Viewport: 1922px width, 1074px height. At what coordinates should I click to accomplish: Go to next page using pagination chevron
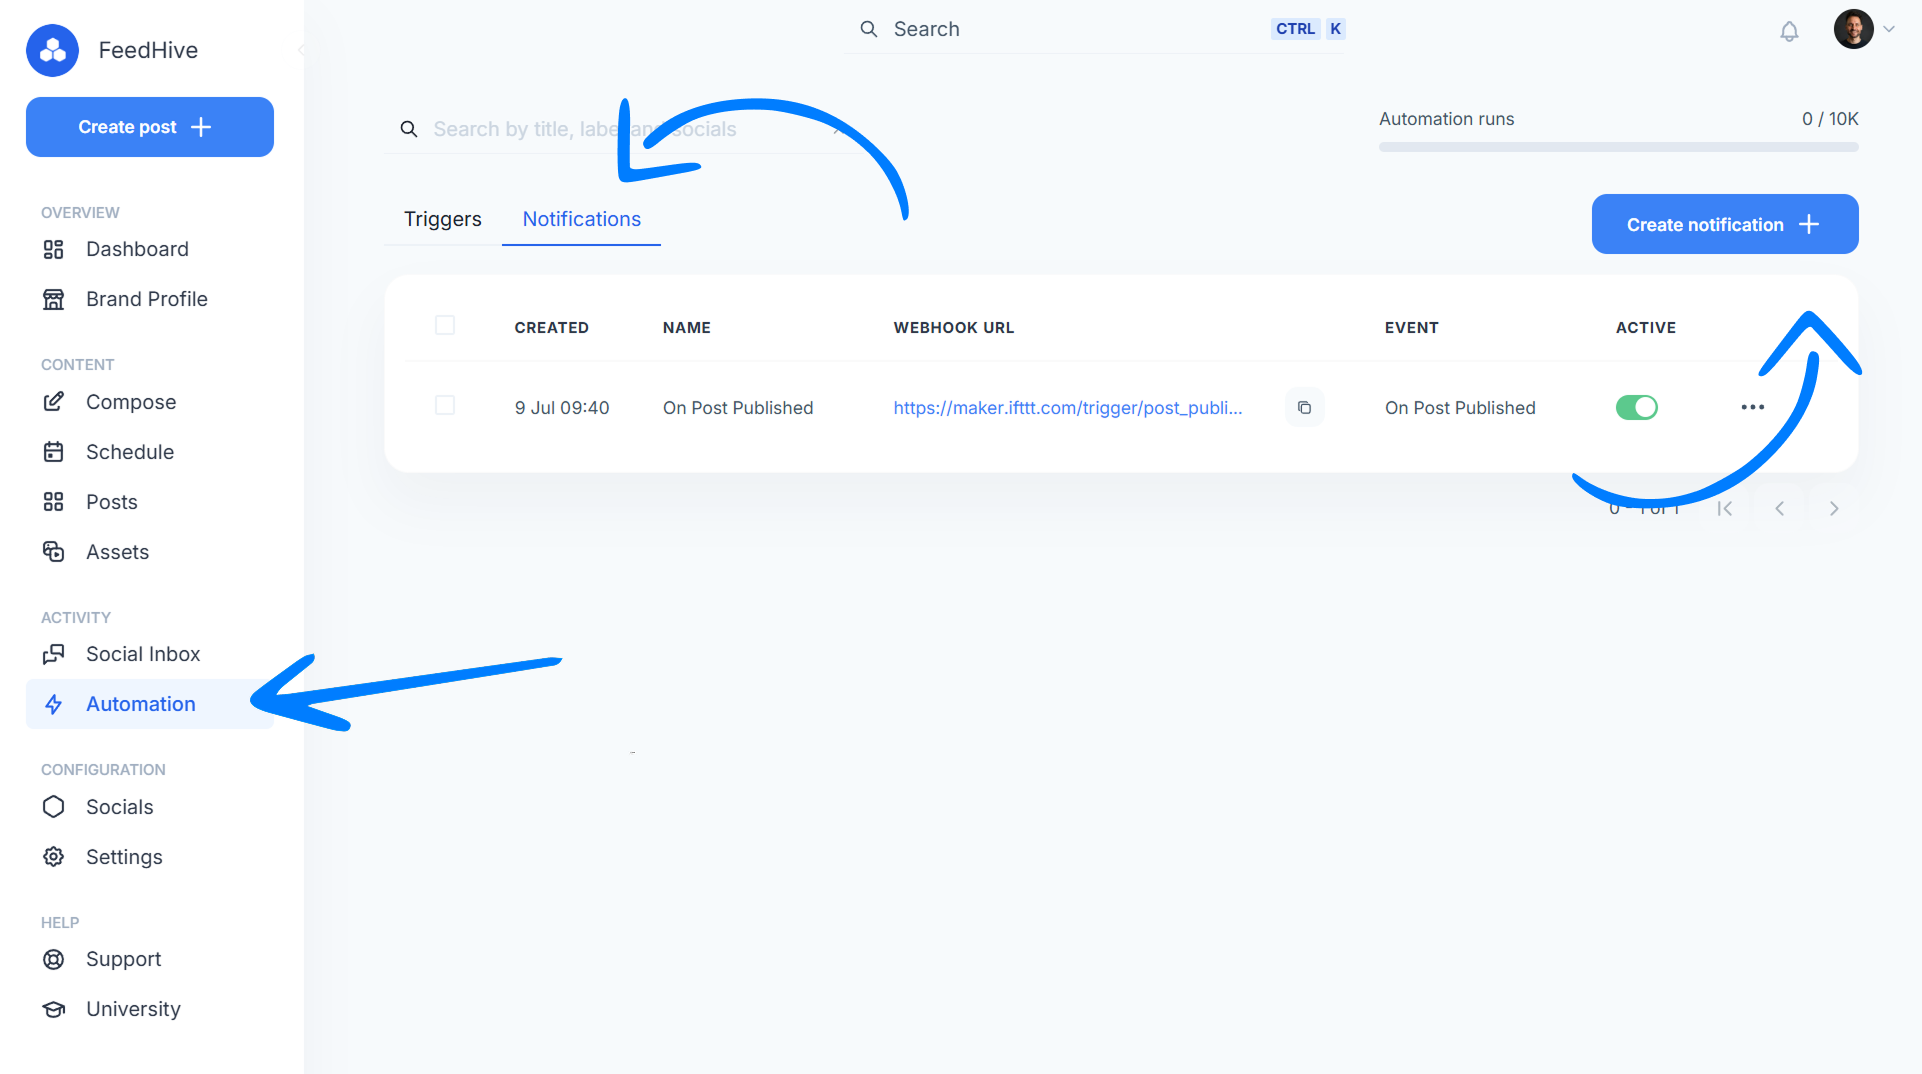[1833, 509]
